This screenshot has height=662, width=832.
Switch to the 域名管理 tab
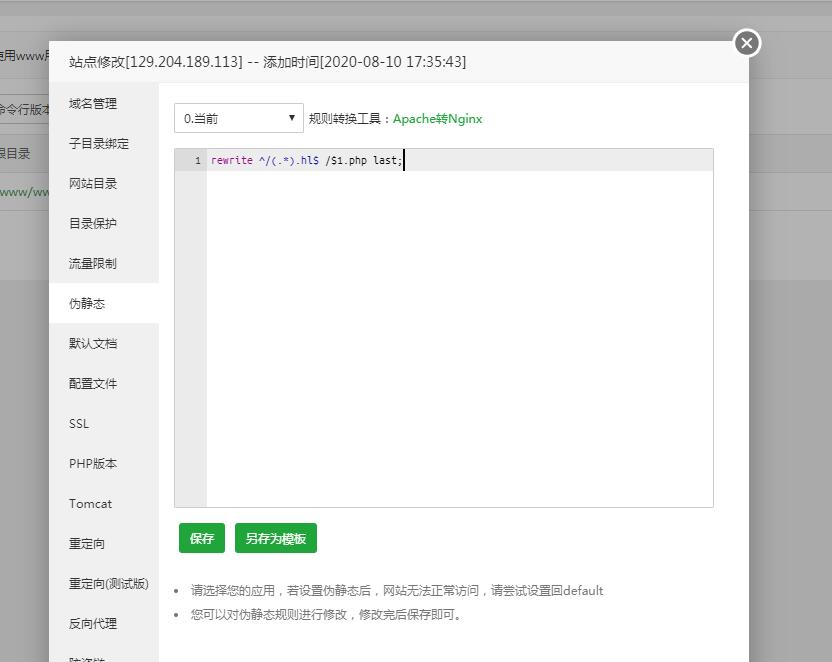point(93,103)
